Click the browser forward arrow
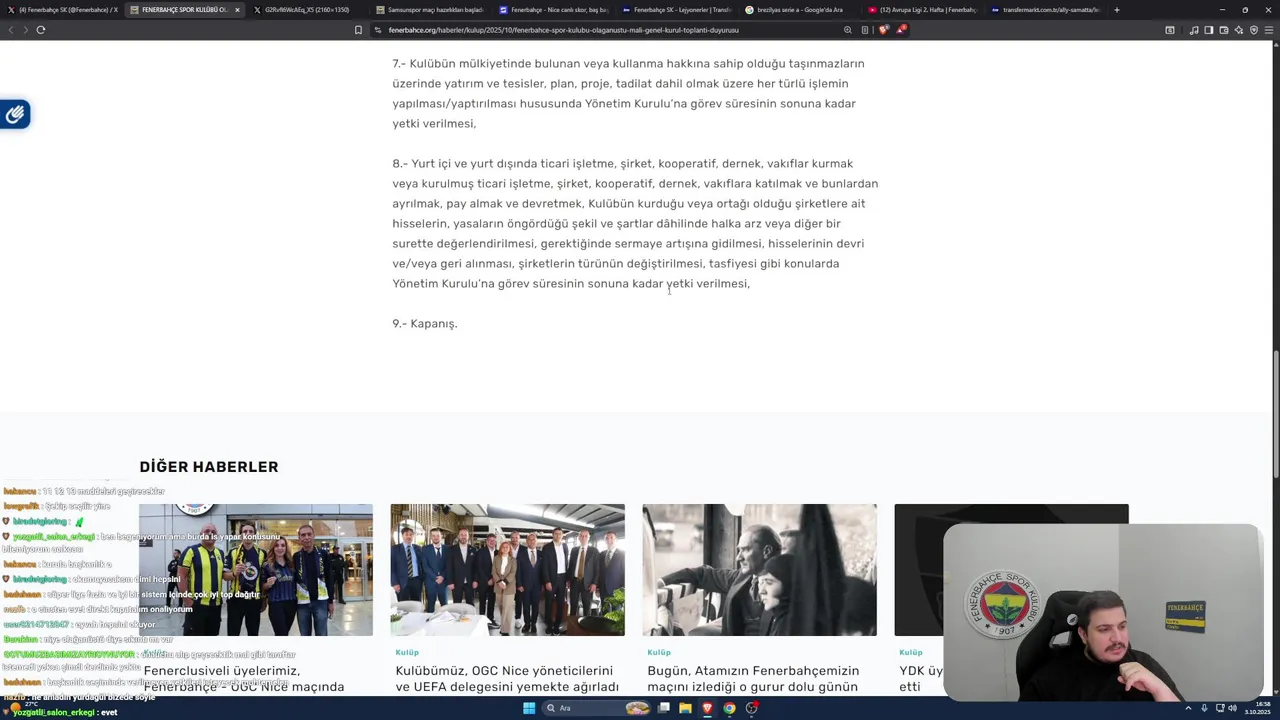 tap(25, 30)
